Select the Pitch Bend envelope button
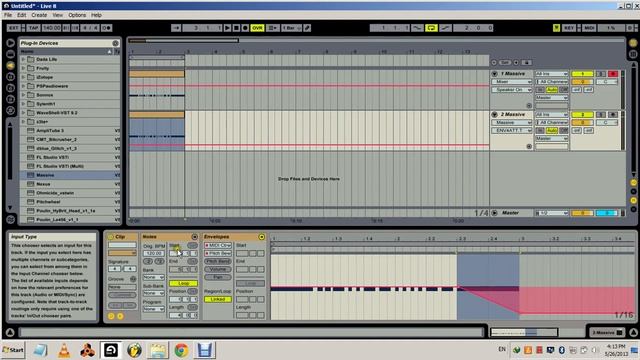 pos(218,261)
